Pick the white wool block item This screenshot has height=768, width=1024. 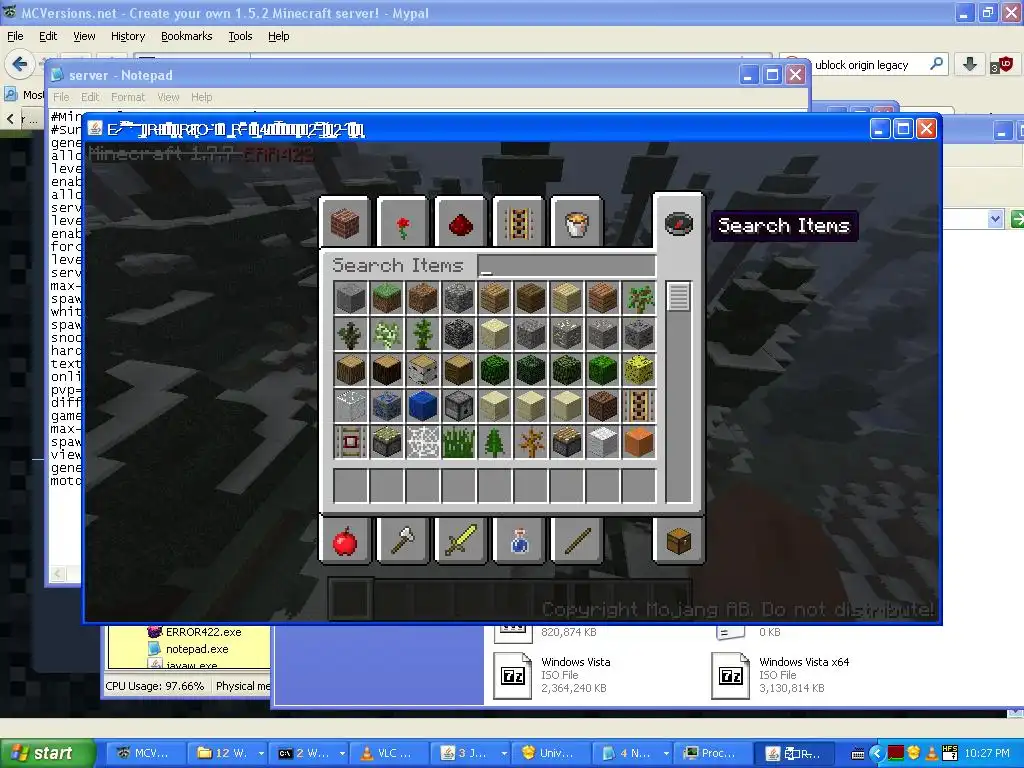(602, 442)
